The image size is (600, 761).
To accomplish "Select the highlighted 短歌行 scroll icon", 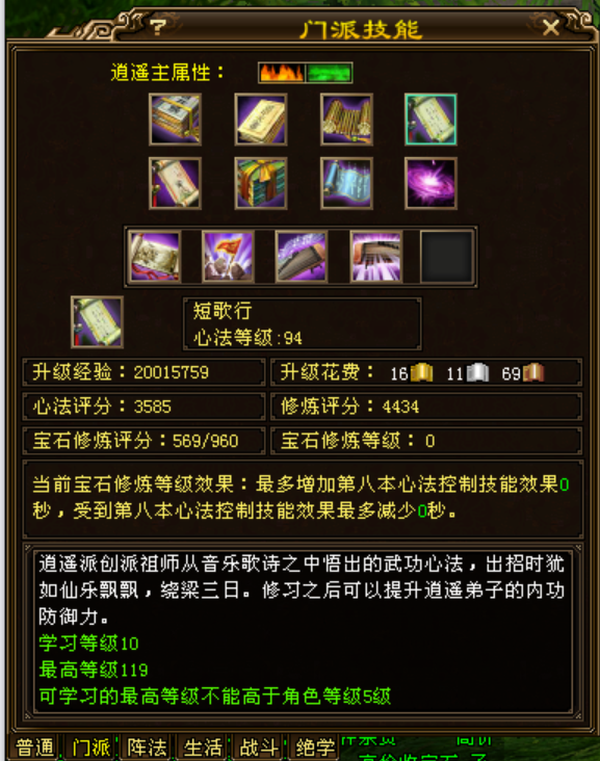I will (x=431, y=120).
